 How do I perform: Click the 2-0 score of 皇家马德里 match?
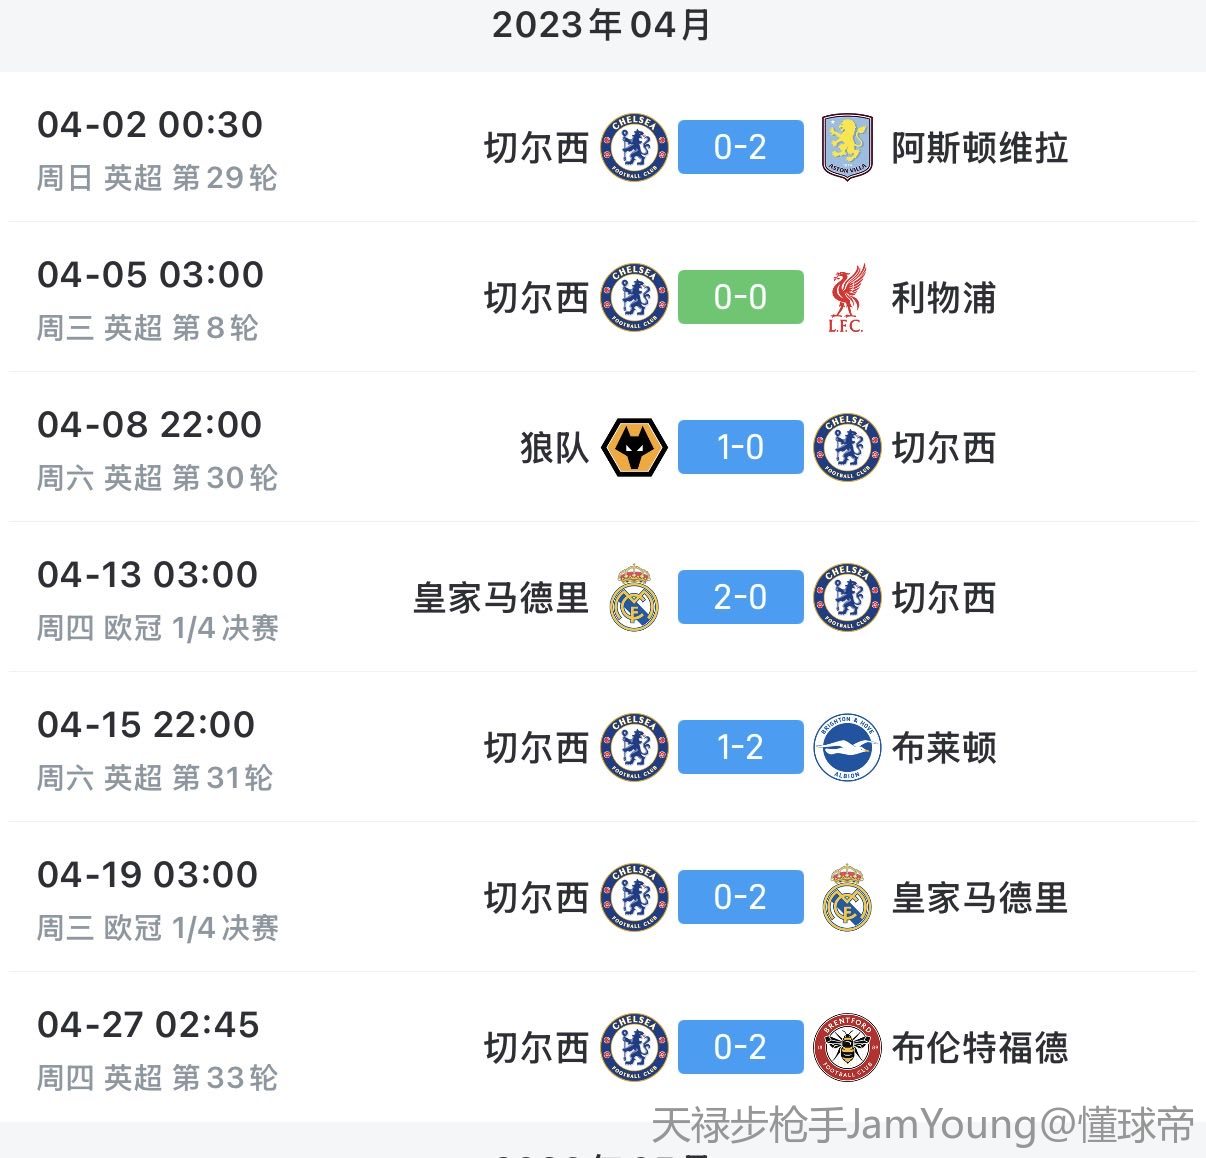pos(740,597)
